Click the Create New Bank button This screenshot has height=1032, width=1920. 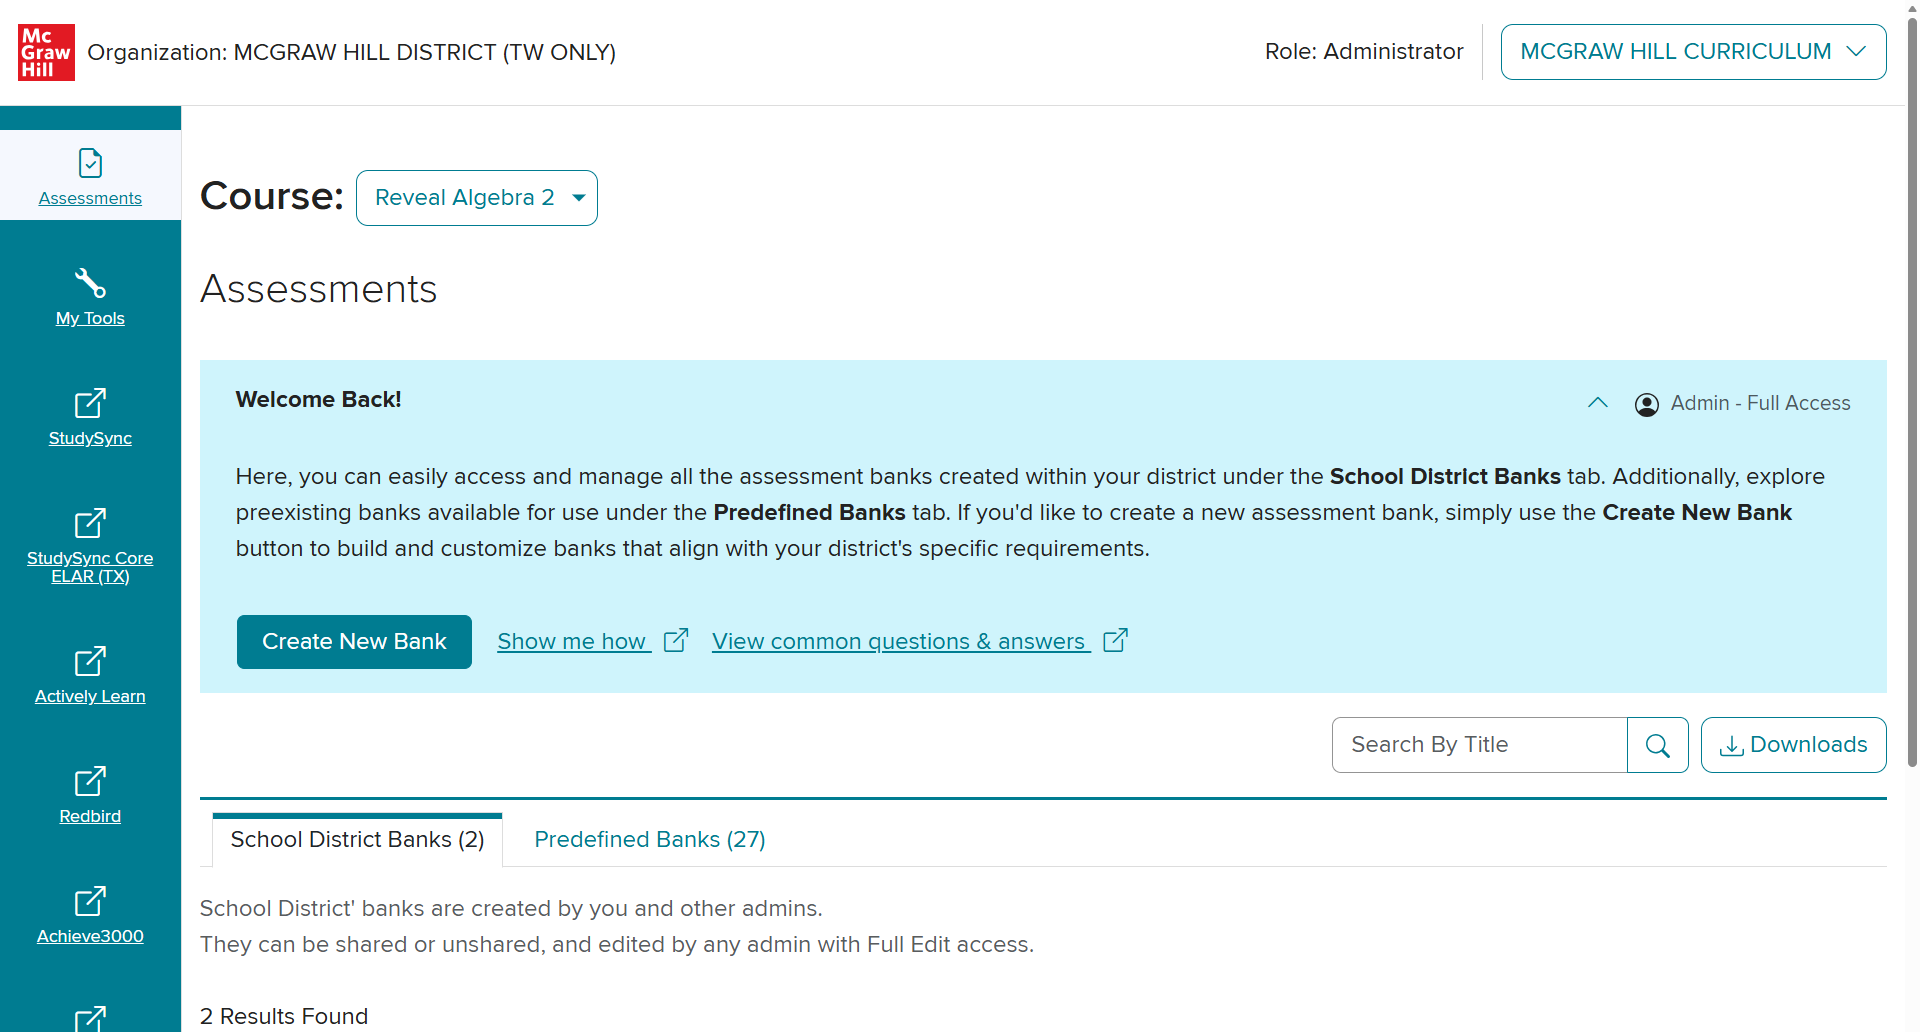click(x=354, y=642)
